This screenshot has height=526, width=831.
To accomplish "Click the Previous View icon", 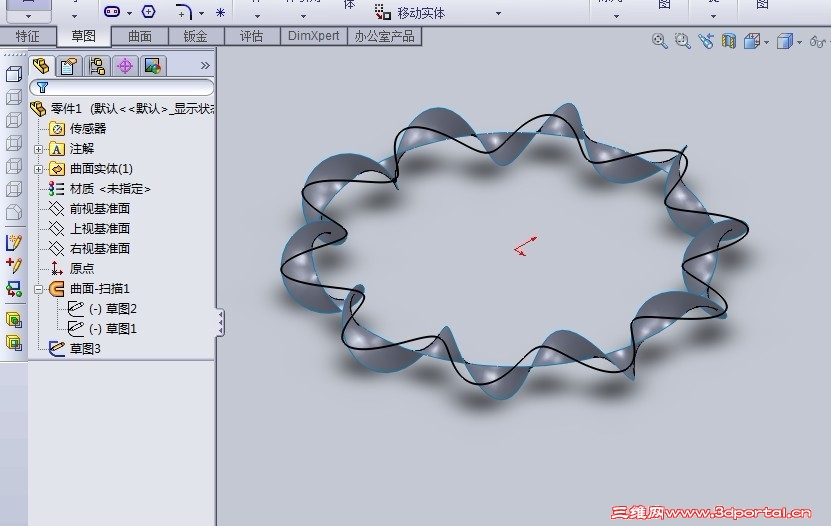I will pos(705,41).
